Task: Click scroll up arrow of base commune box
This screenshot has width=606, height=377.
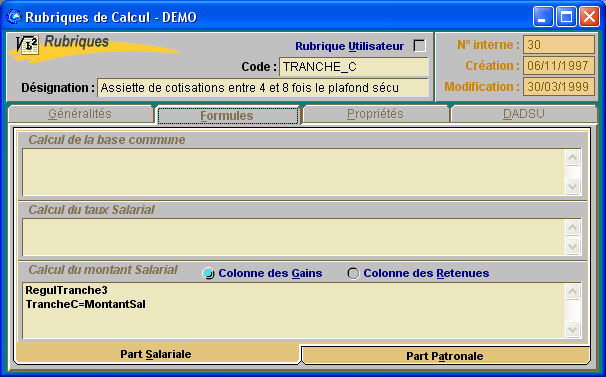Action: pyautogui.click(x=572, y=157)
